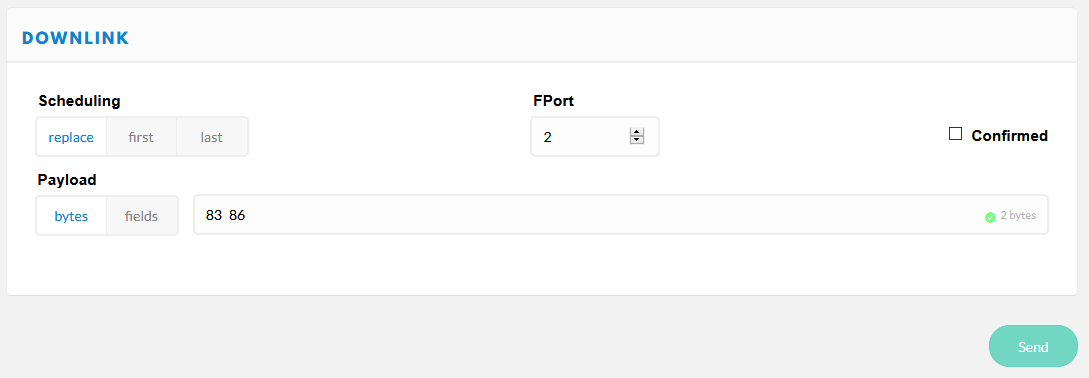1089x378 pixels.
Task: Click the Scheduling label
Action: [79, 101]
